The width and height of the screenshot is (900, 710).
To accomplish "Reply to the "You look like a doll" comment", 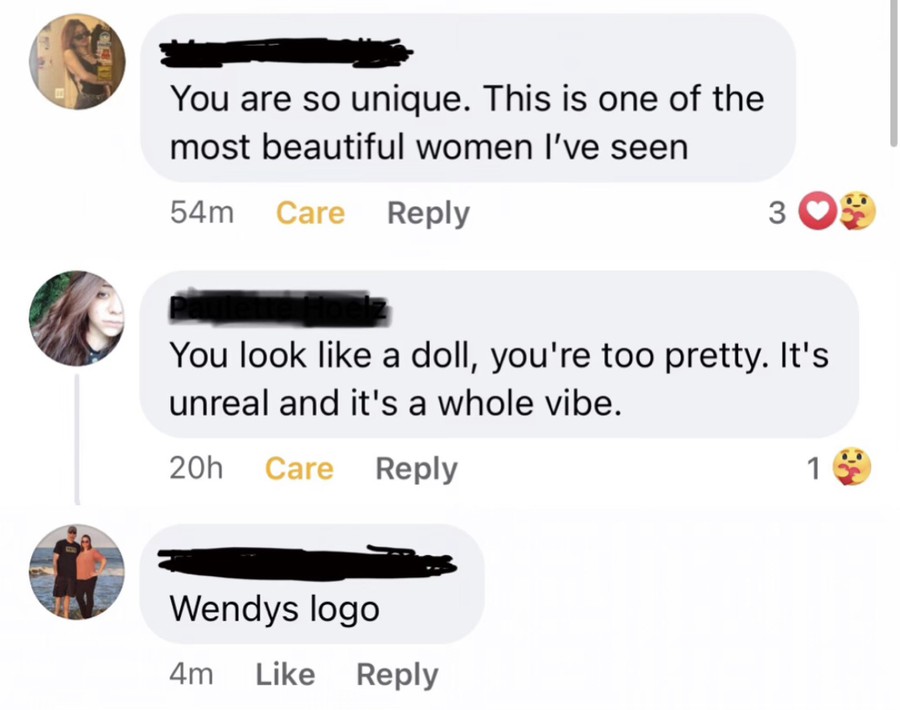I will [416, 468].
